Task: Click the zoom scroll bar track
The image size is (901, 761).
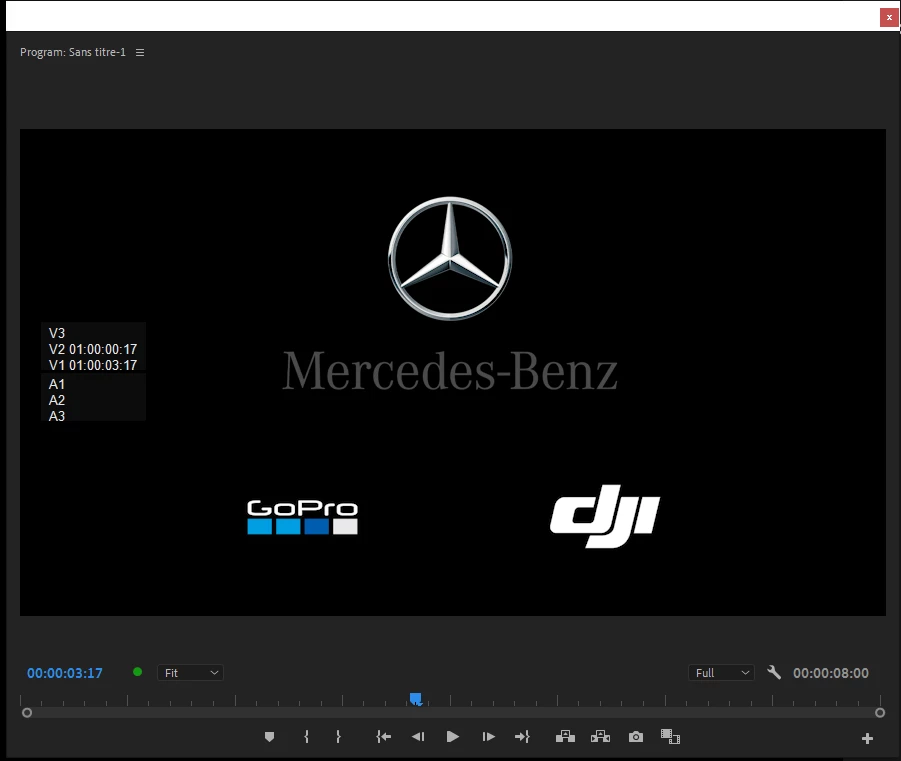Action: (x=453, y=713)
